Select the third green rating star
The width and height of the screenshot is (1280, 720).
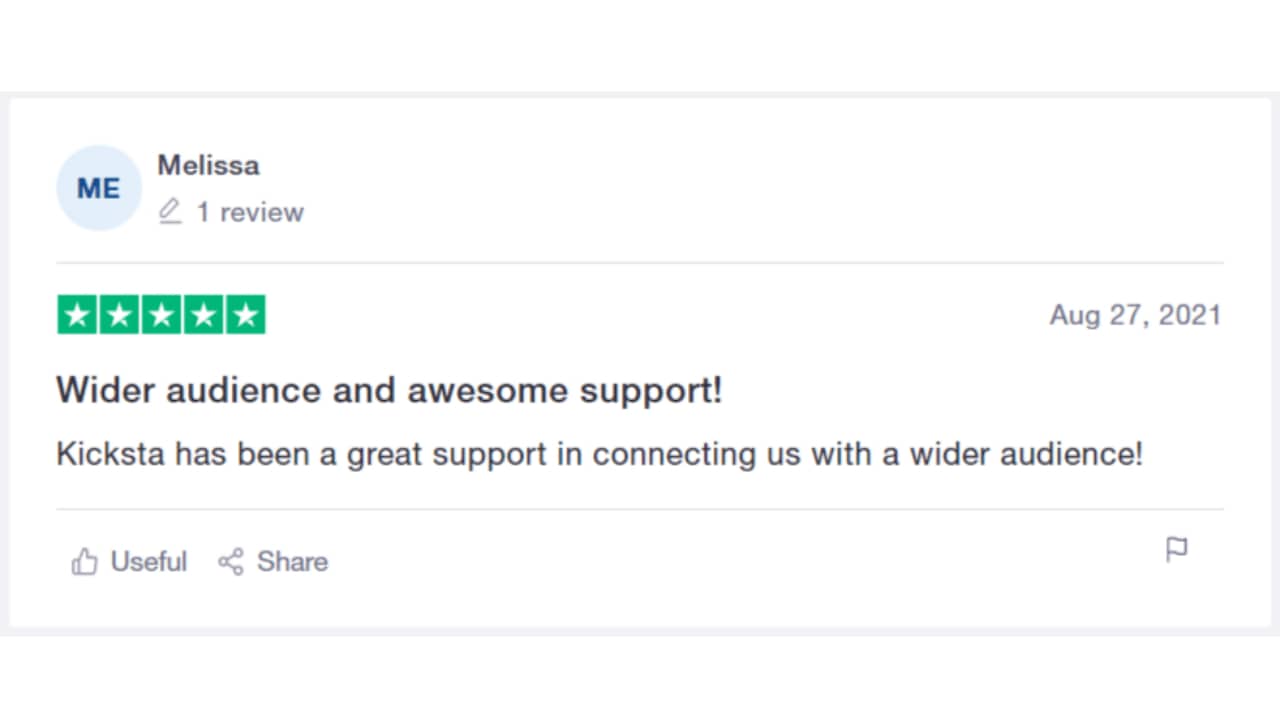coord(161,315)
